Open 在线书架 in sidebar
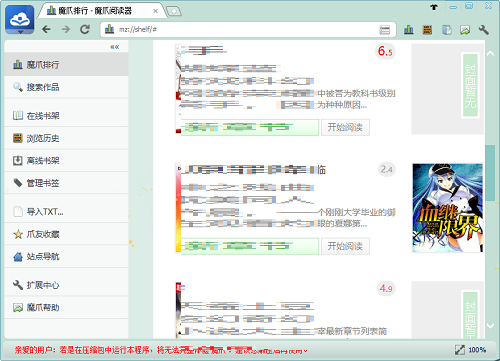This screenshot has width=500, height=361. click(x=66, y=116)
